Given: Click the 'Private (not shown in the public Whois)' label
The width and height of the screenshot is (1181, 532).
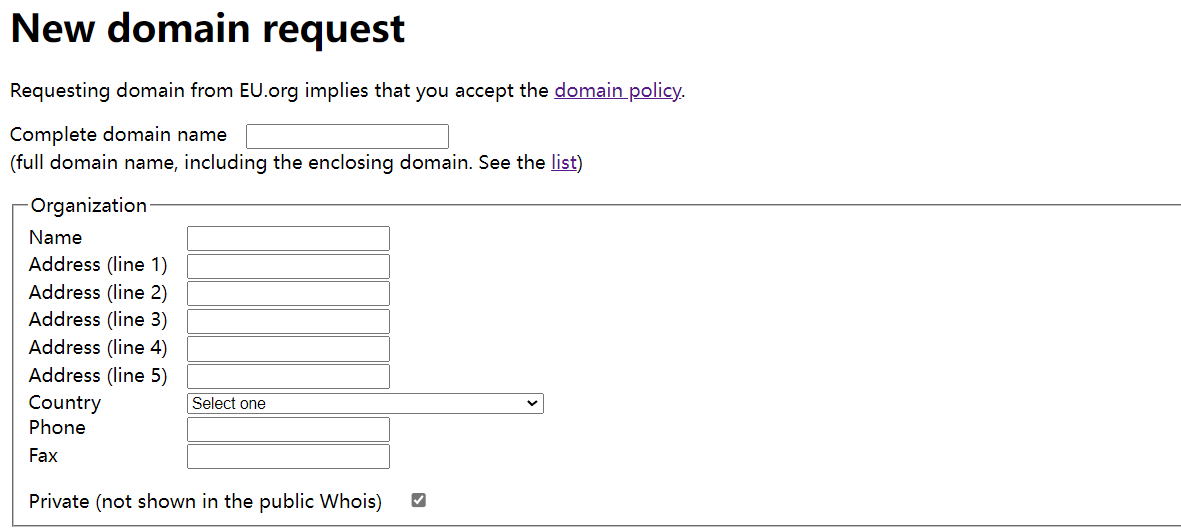Looking at the screenshot, I should [x=205, y=502].
